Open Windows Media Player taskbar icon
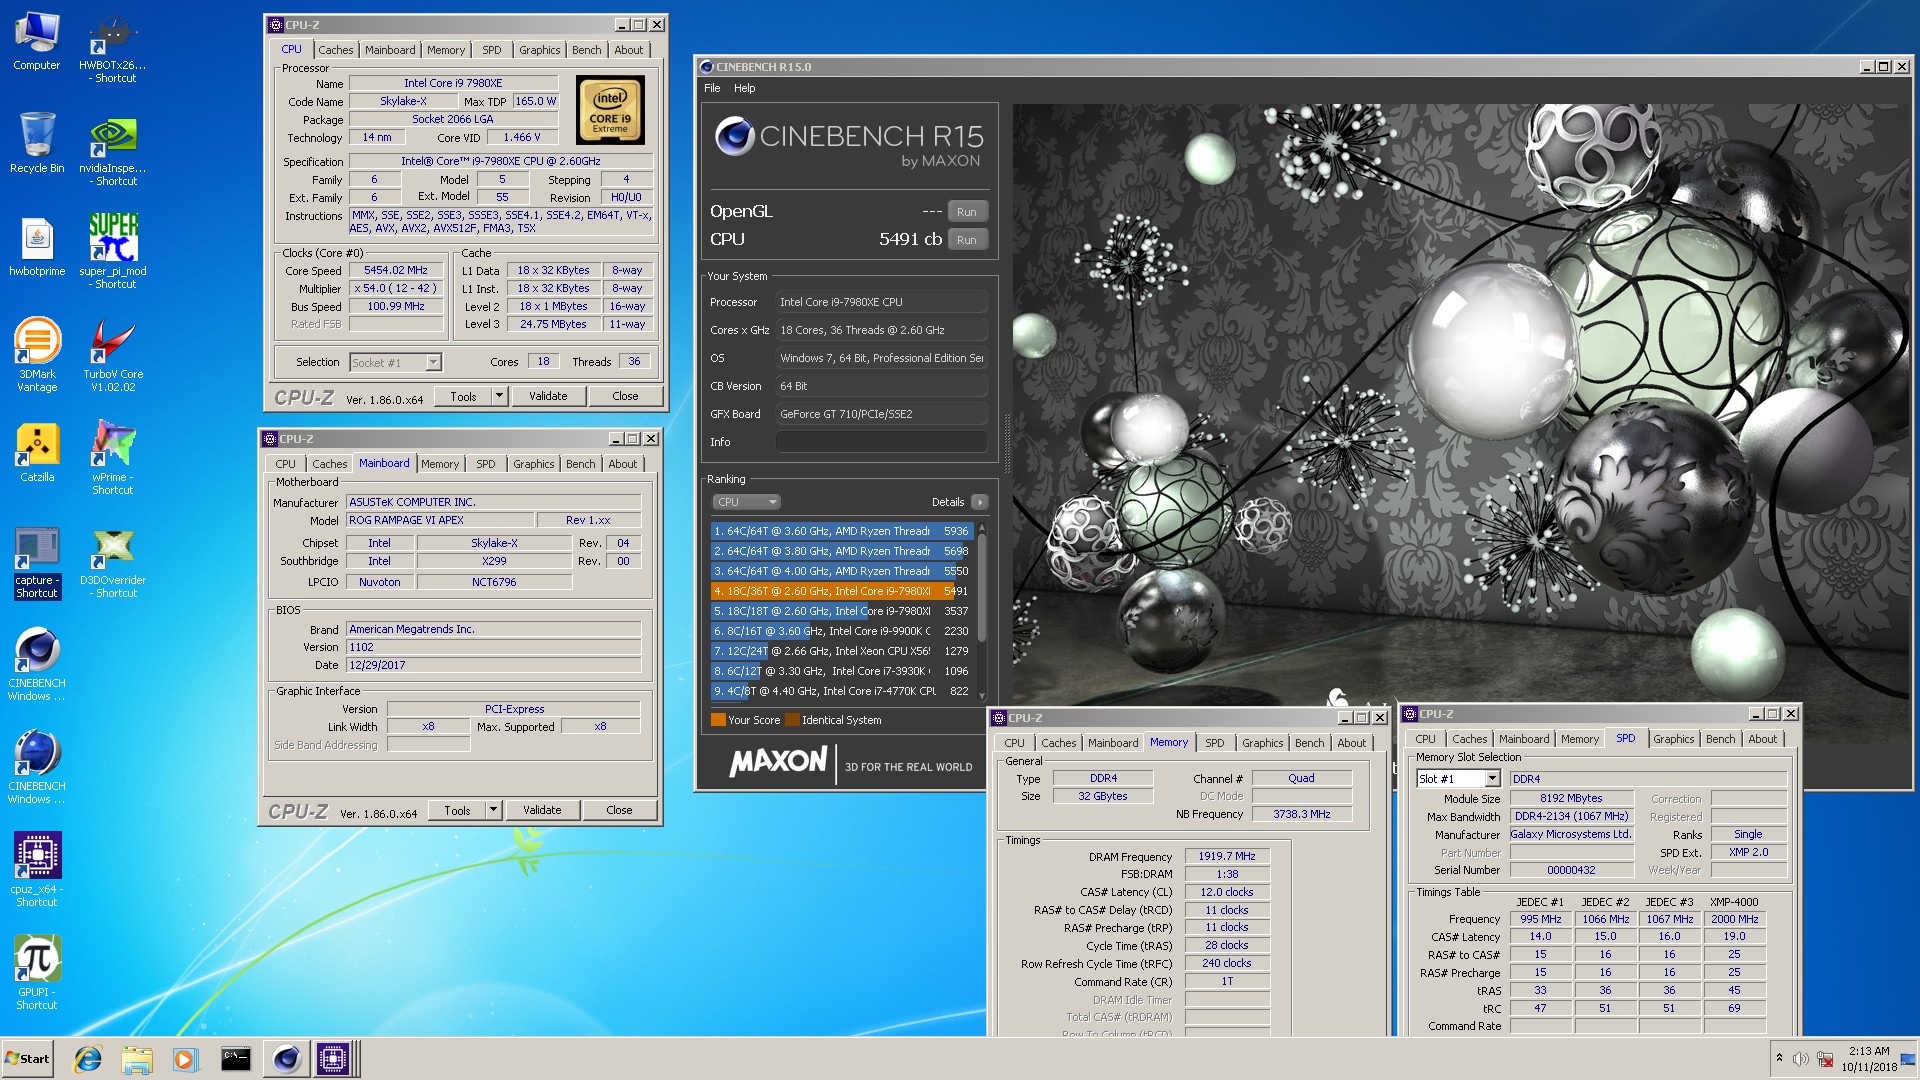Viewport: 1920px width, 1080px height. point(186,1059)
